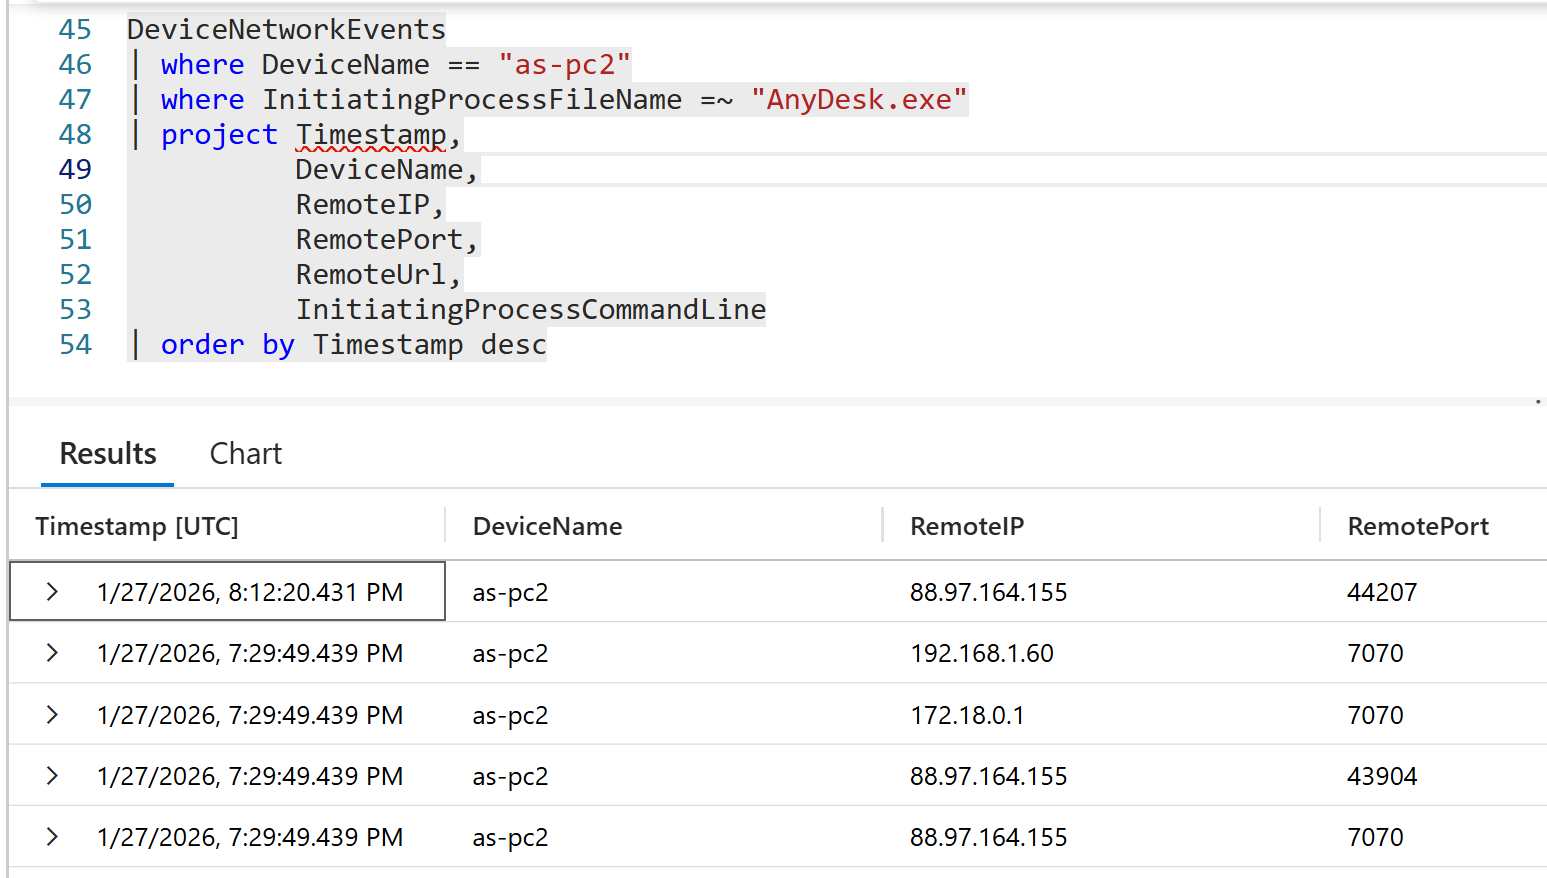Sort by the Timestamp [UTC] column header
Image resolution: width=1547 pixels, height=878 pixels.
click(137, 526)
